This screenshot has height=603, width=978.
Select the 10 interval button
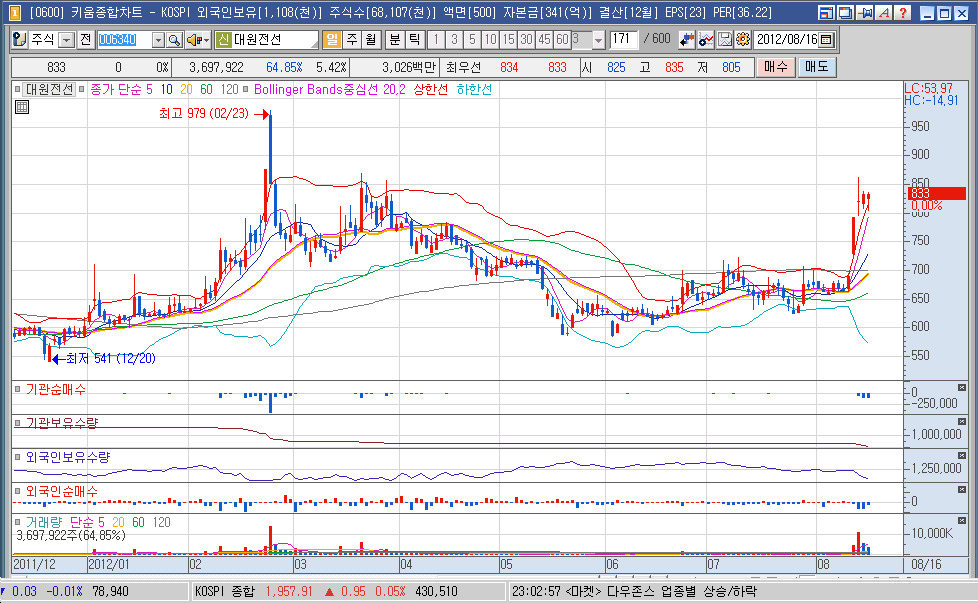click(490, 40)
